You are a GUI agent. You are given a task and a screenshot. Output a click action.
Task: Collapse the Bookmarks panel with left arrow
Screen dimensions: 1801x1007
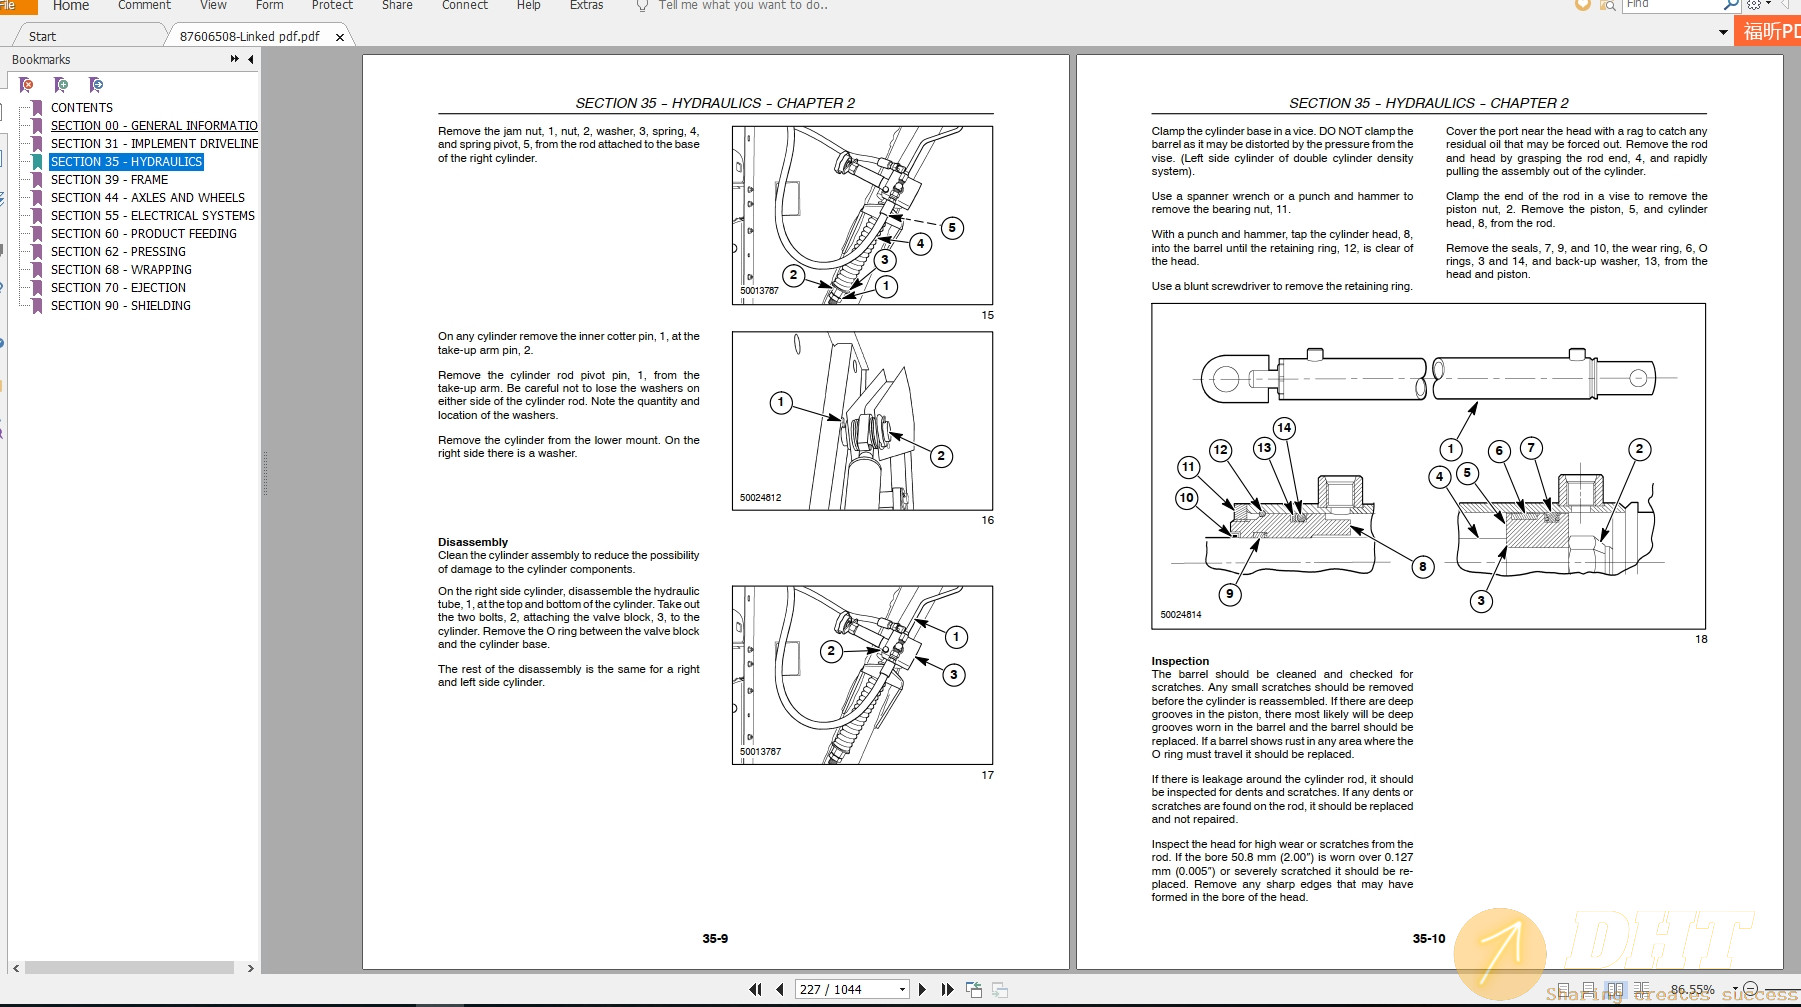[250, 59]
